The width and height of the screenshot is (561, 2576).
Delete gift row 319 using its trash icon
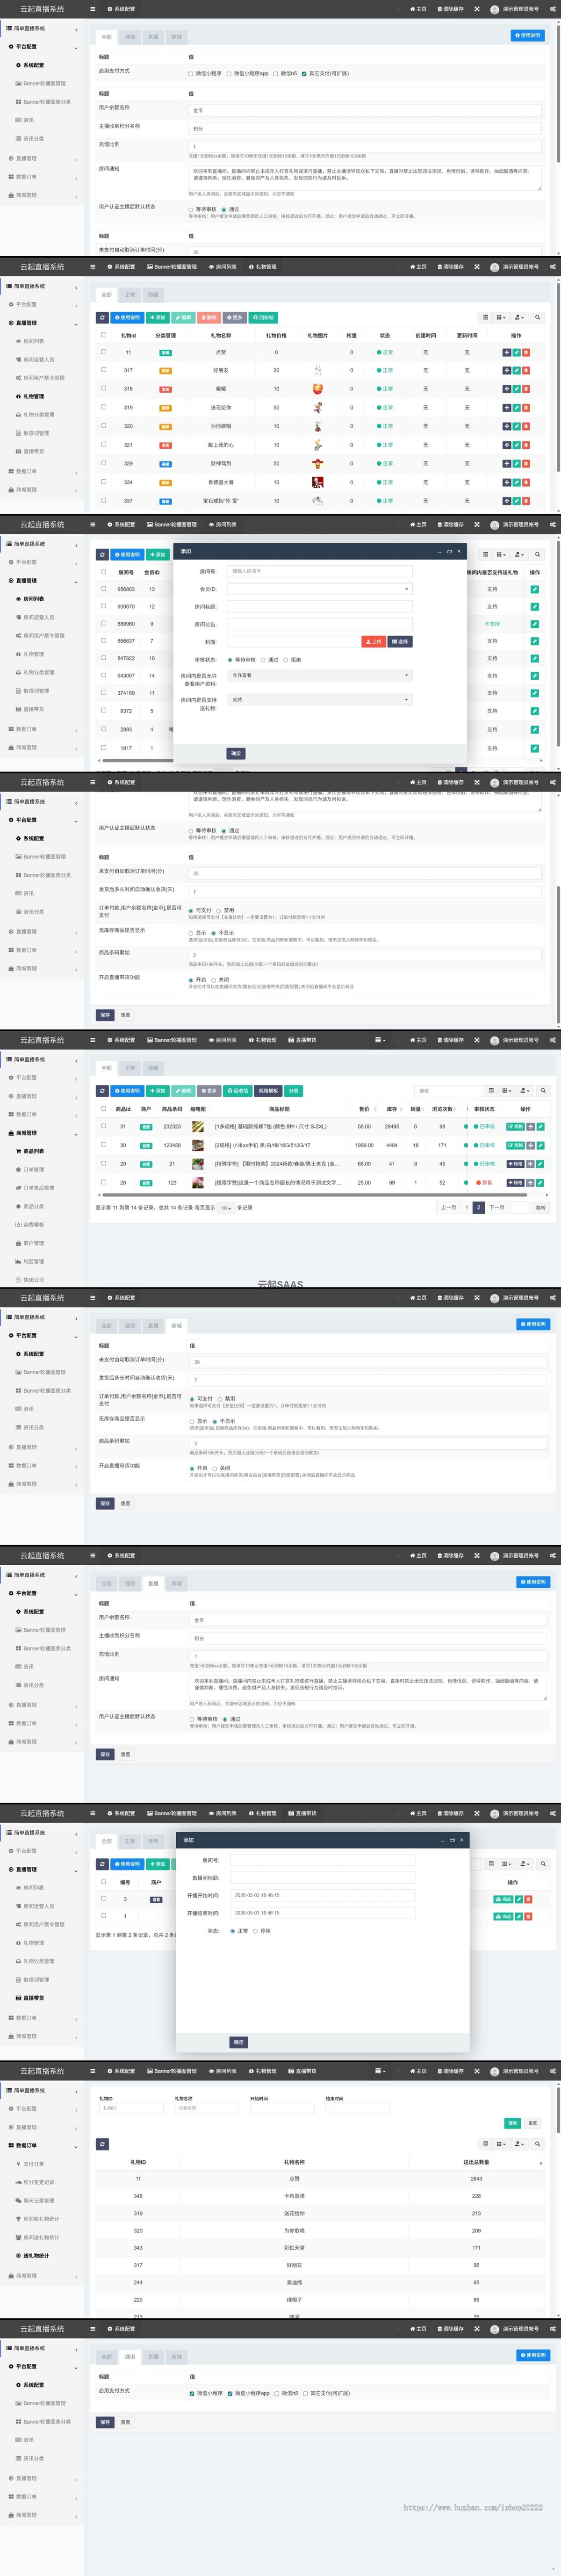[526, 408]
